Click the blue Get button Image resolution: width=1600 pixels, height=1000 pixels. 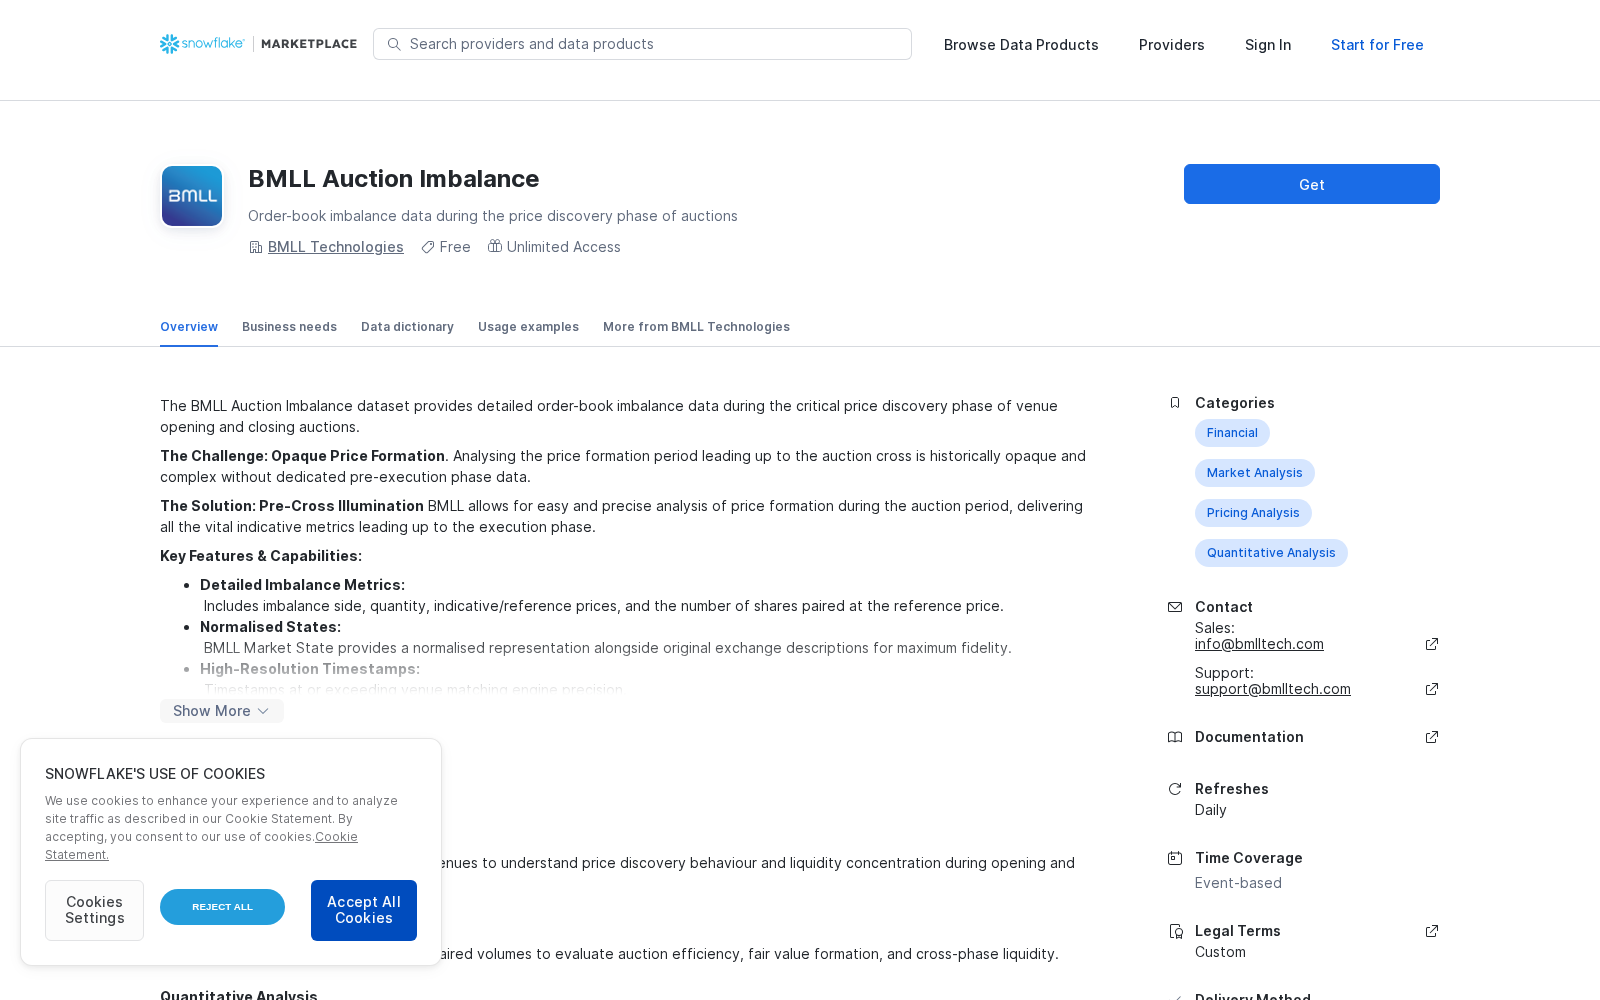(1312, 184)
